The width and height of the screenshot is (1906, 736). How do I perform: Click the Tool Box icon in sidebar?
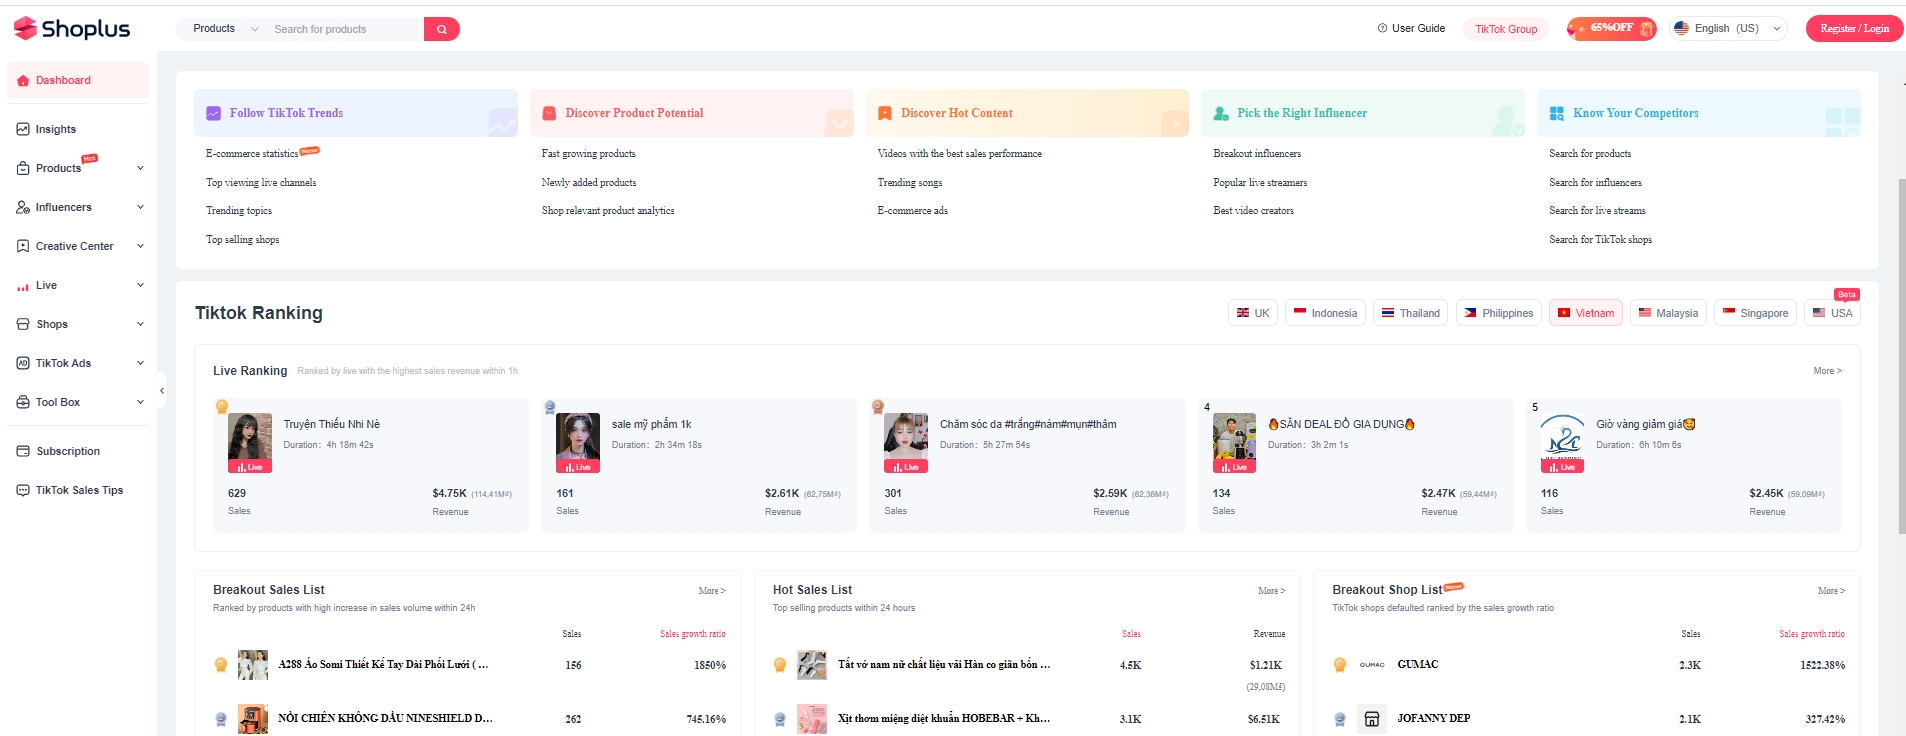tap(23, 402)
